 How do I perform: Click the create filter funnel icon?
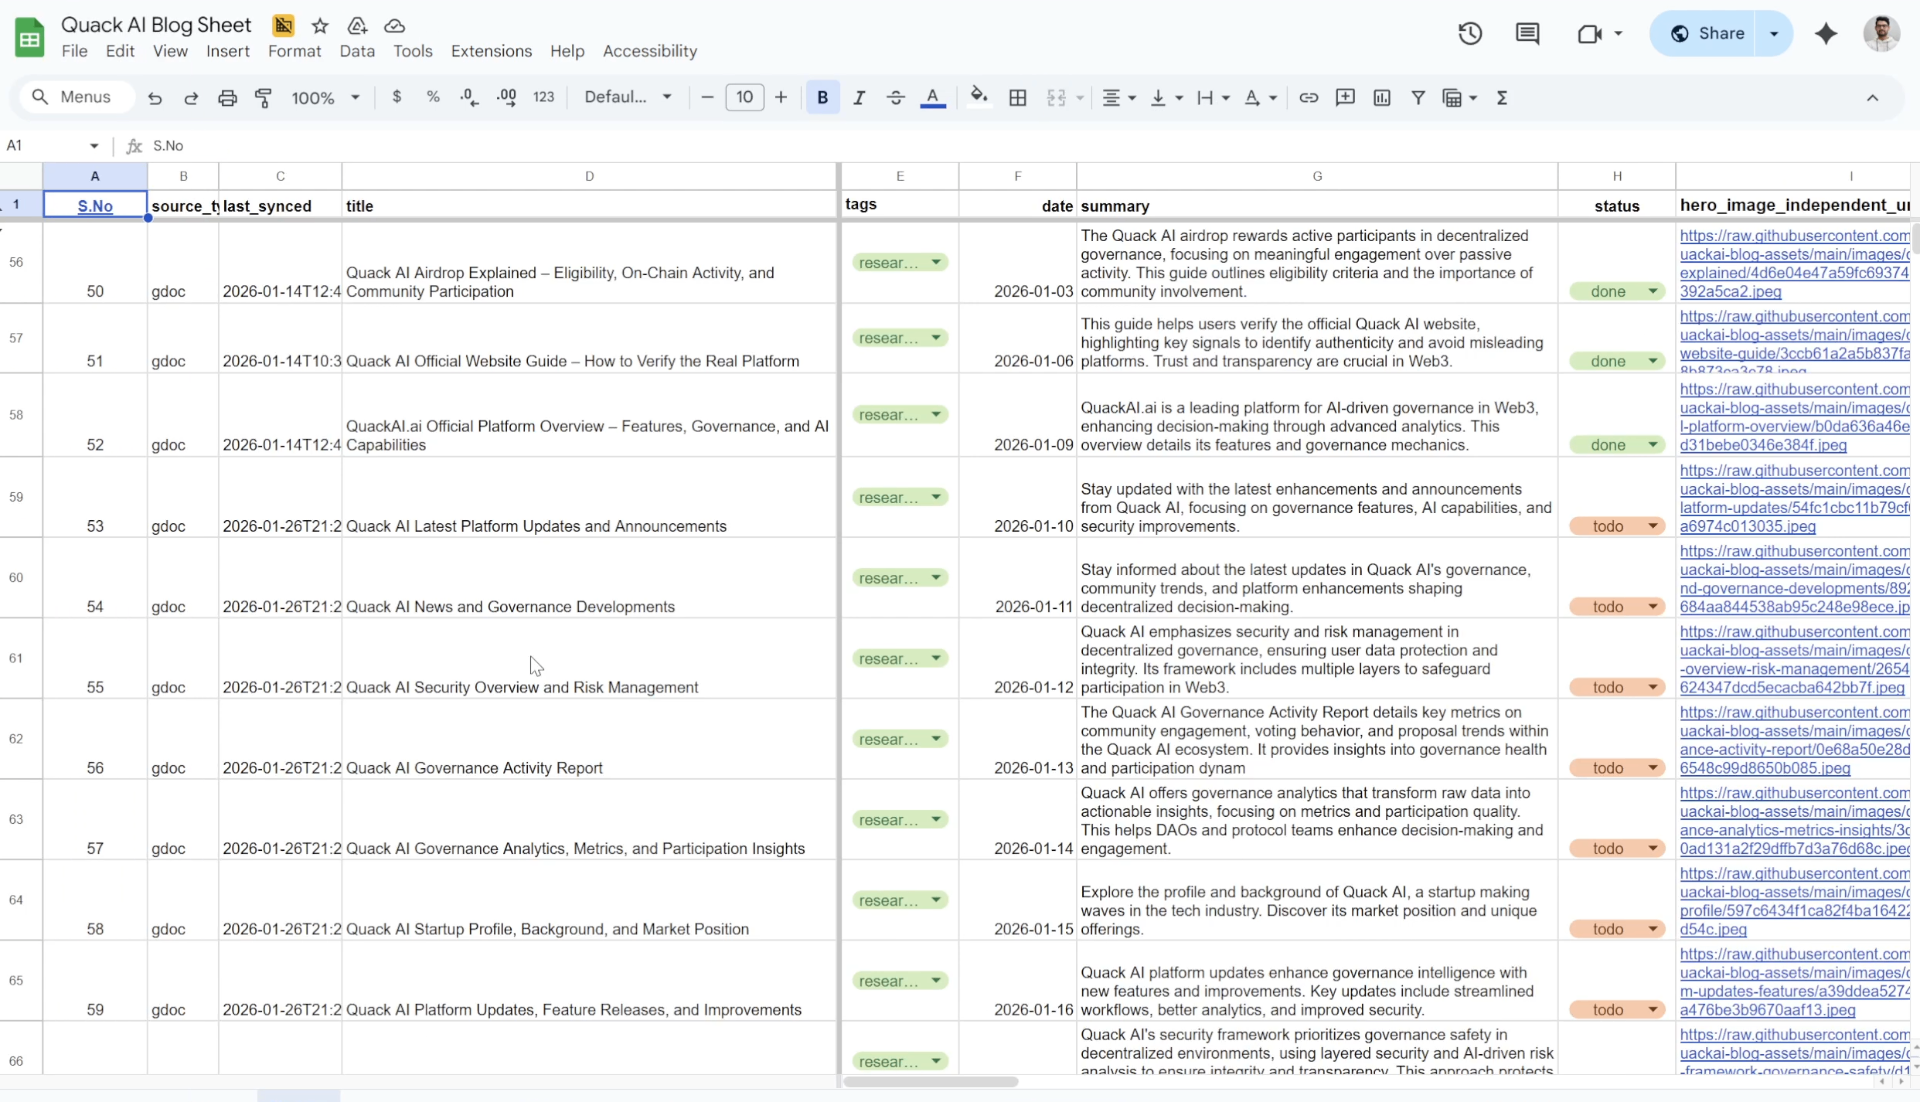click(1418, 97)
